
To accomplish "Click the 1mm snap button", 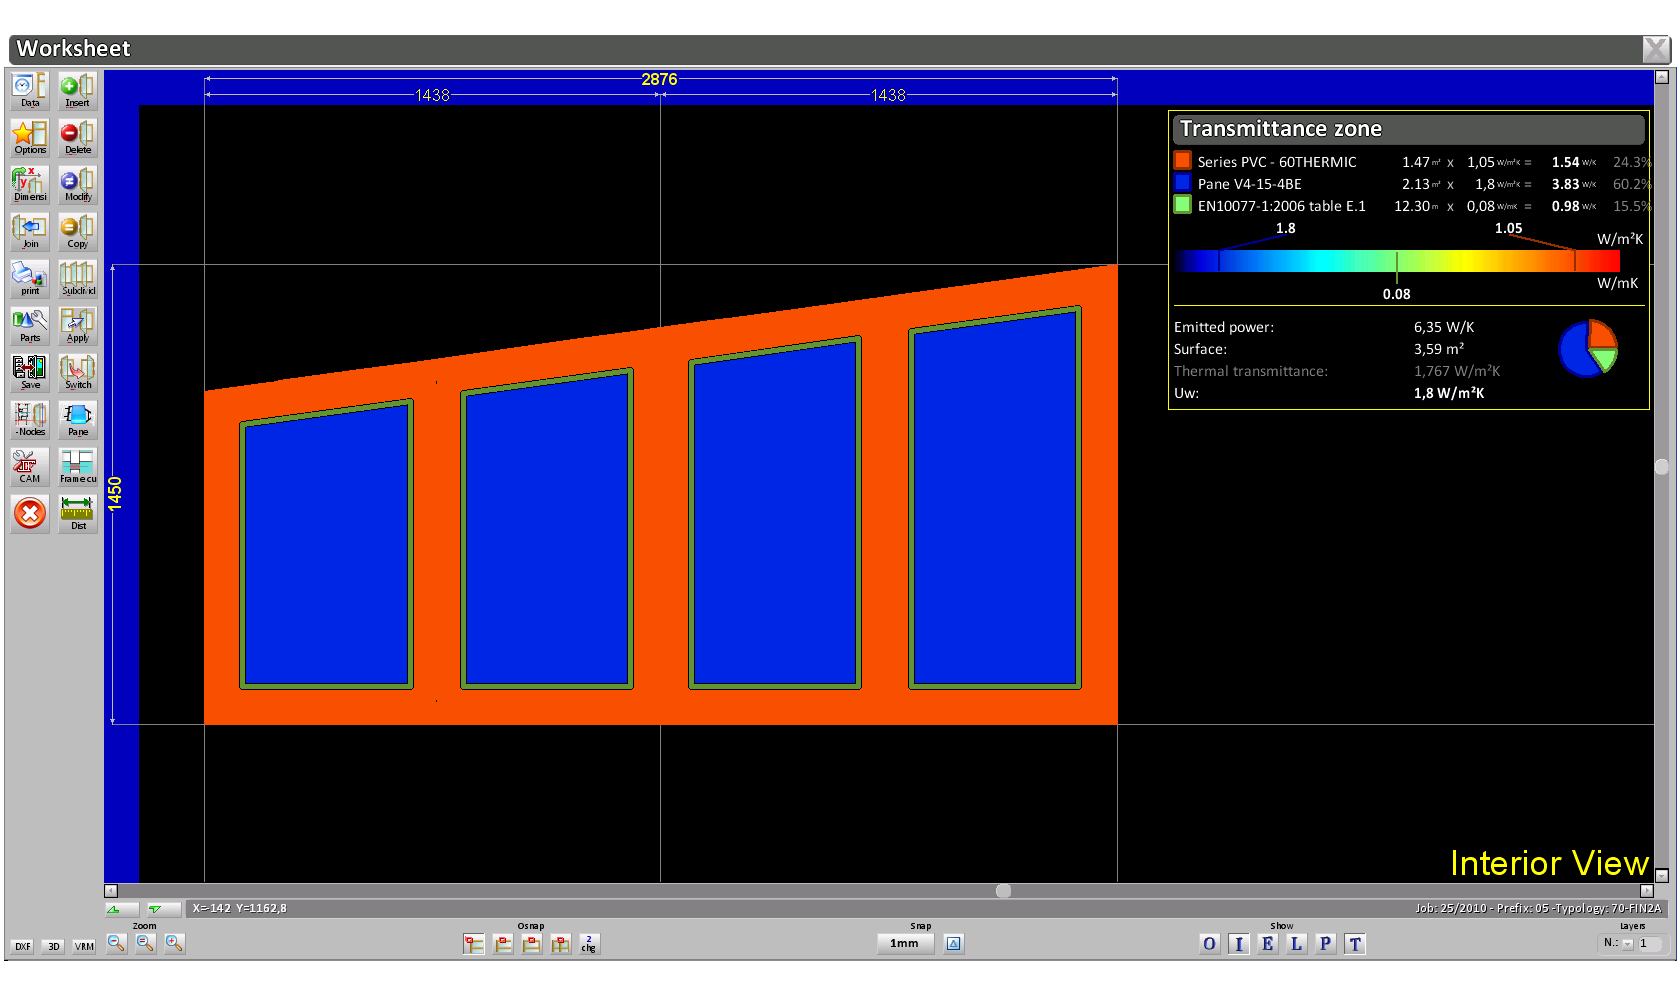I will tap(905, 944).
